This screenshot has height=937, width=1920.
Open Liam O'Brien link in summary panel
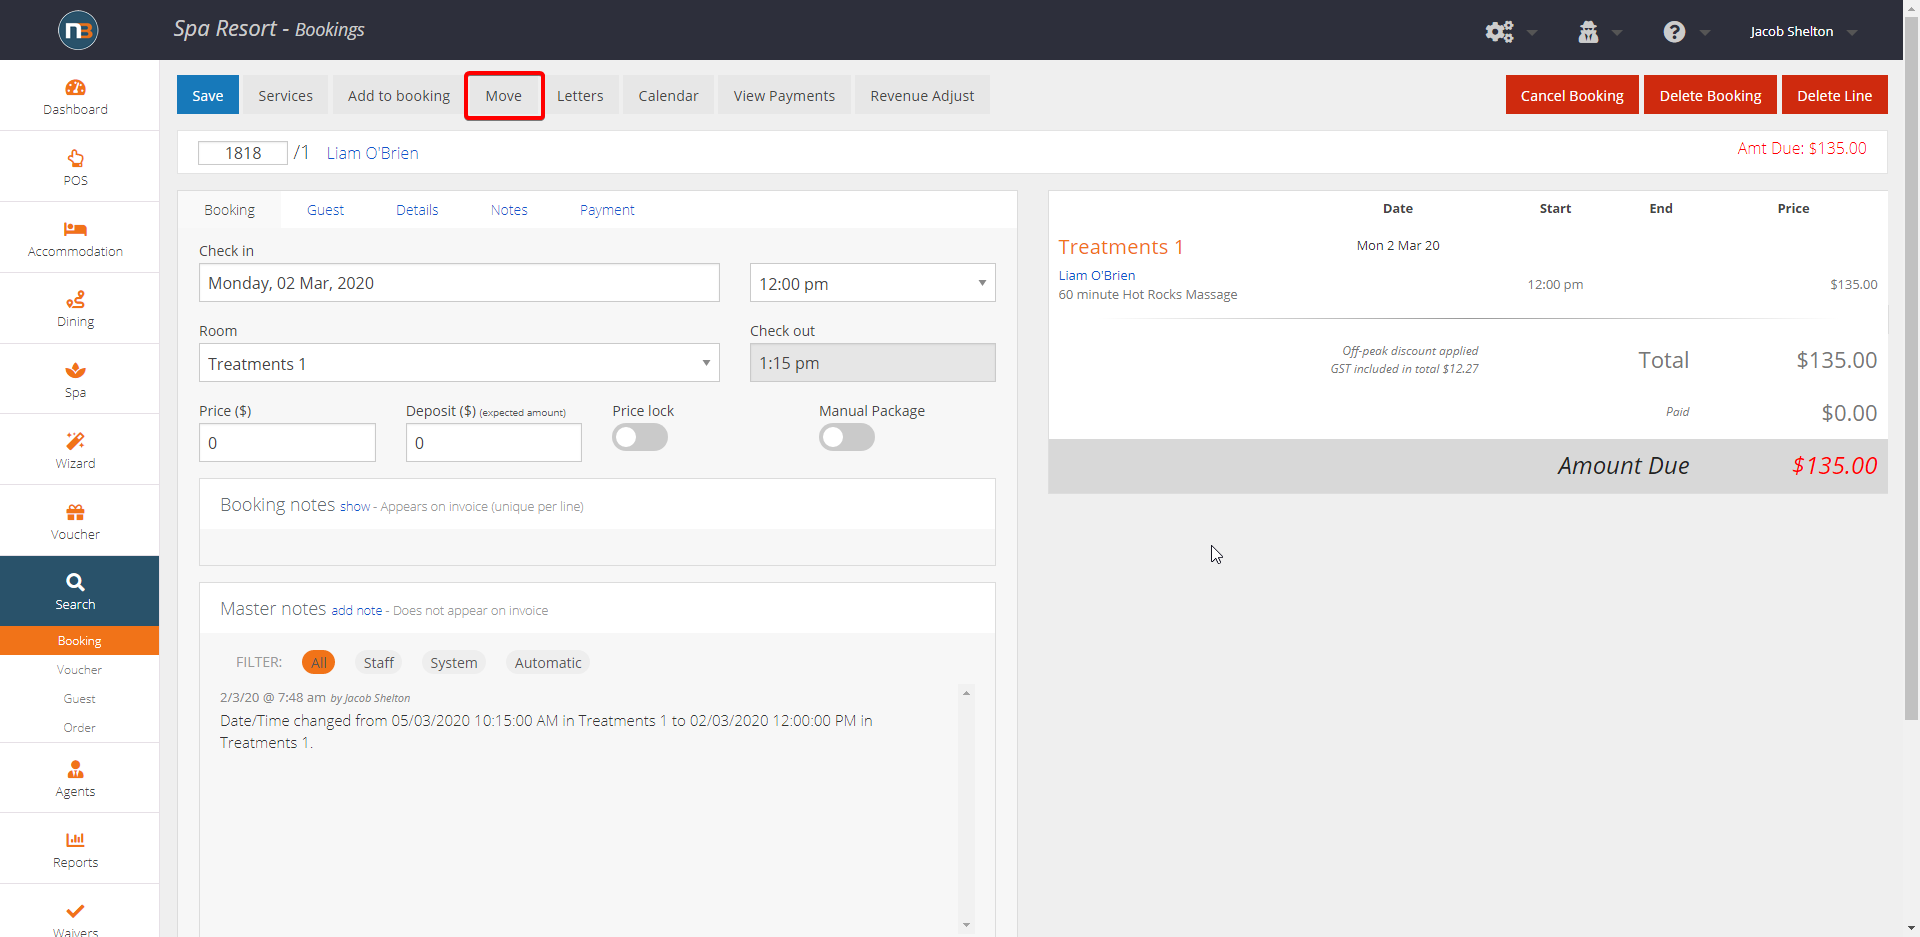pos(1097,275)
